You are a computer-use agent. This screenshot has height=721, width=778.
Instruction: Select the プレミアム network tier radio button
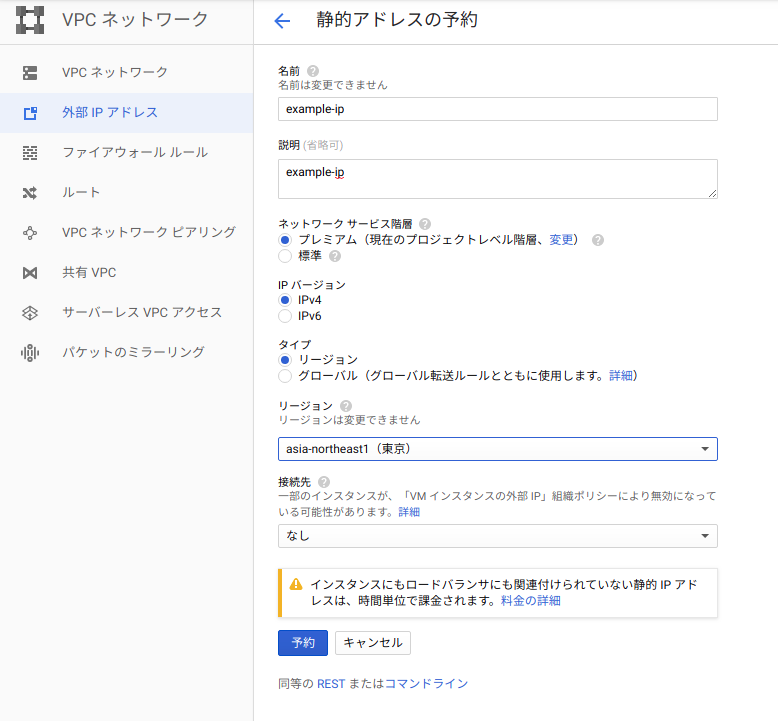[x=285, y=240]
